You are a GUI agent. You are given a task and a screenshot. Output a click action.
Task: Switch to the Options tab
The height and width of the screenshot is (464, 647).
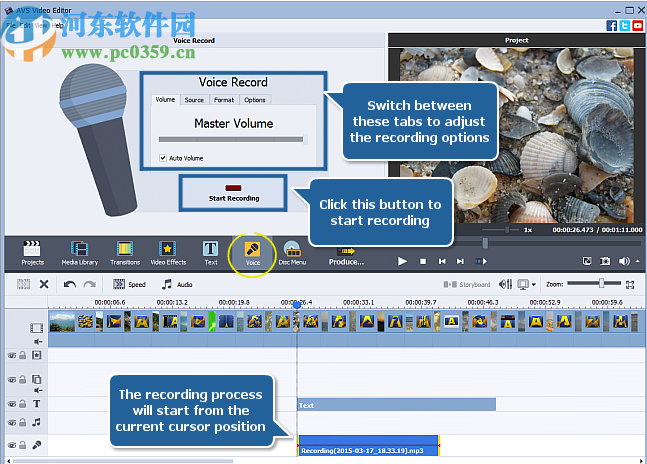[255, 100]
